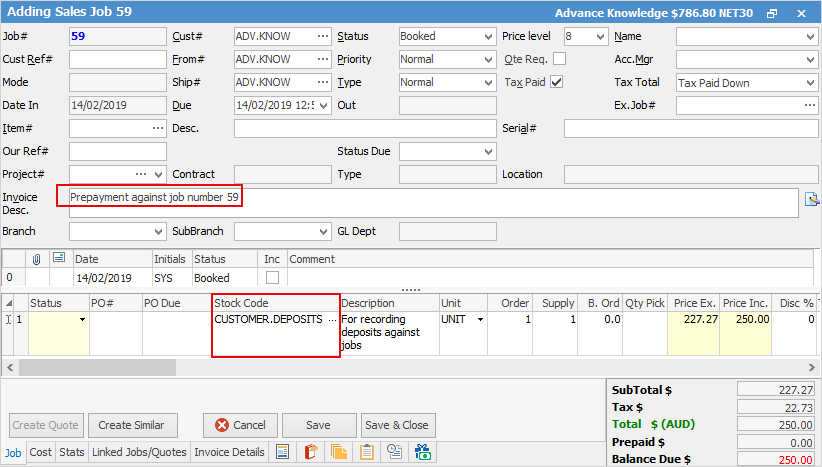
Task: Click the paperclip attachment column header
Action: point(37,259)
